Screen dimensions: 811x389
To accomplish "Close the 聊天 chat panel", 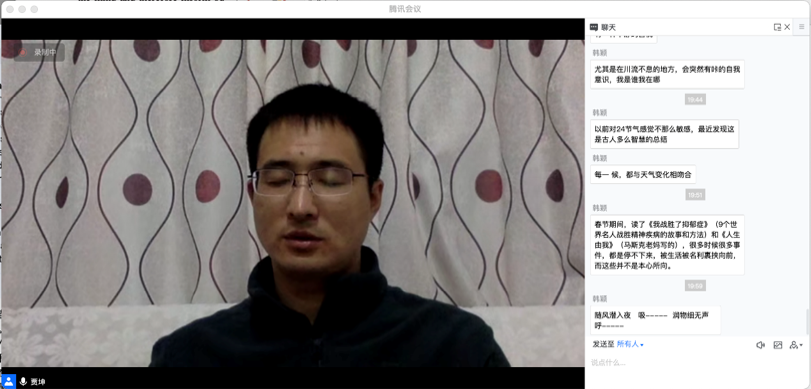I will (x=787, y=27).
